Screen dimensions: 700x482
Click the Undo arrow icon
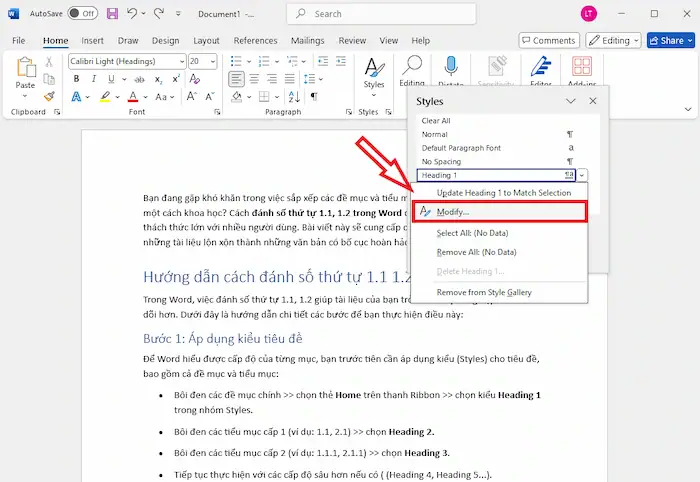pyautogui.click(x=132, y=14)
